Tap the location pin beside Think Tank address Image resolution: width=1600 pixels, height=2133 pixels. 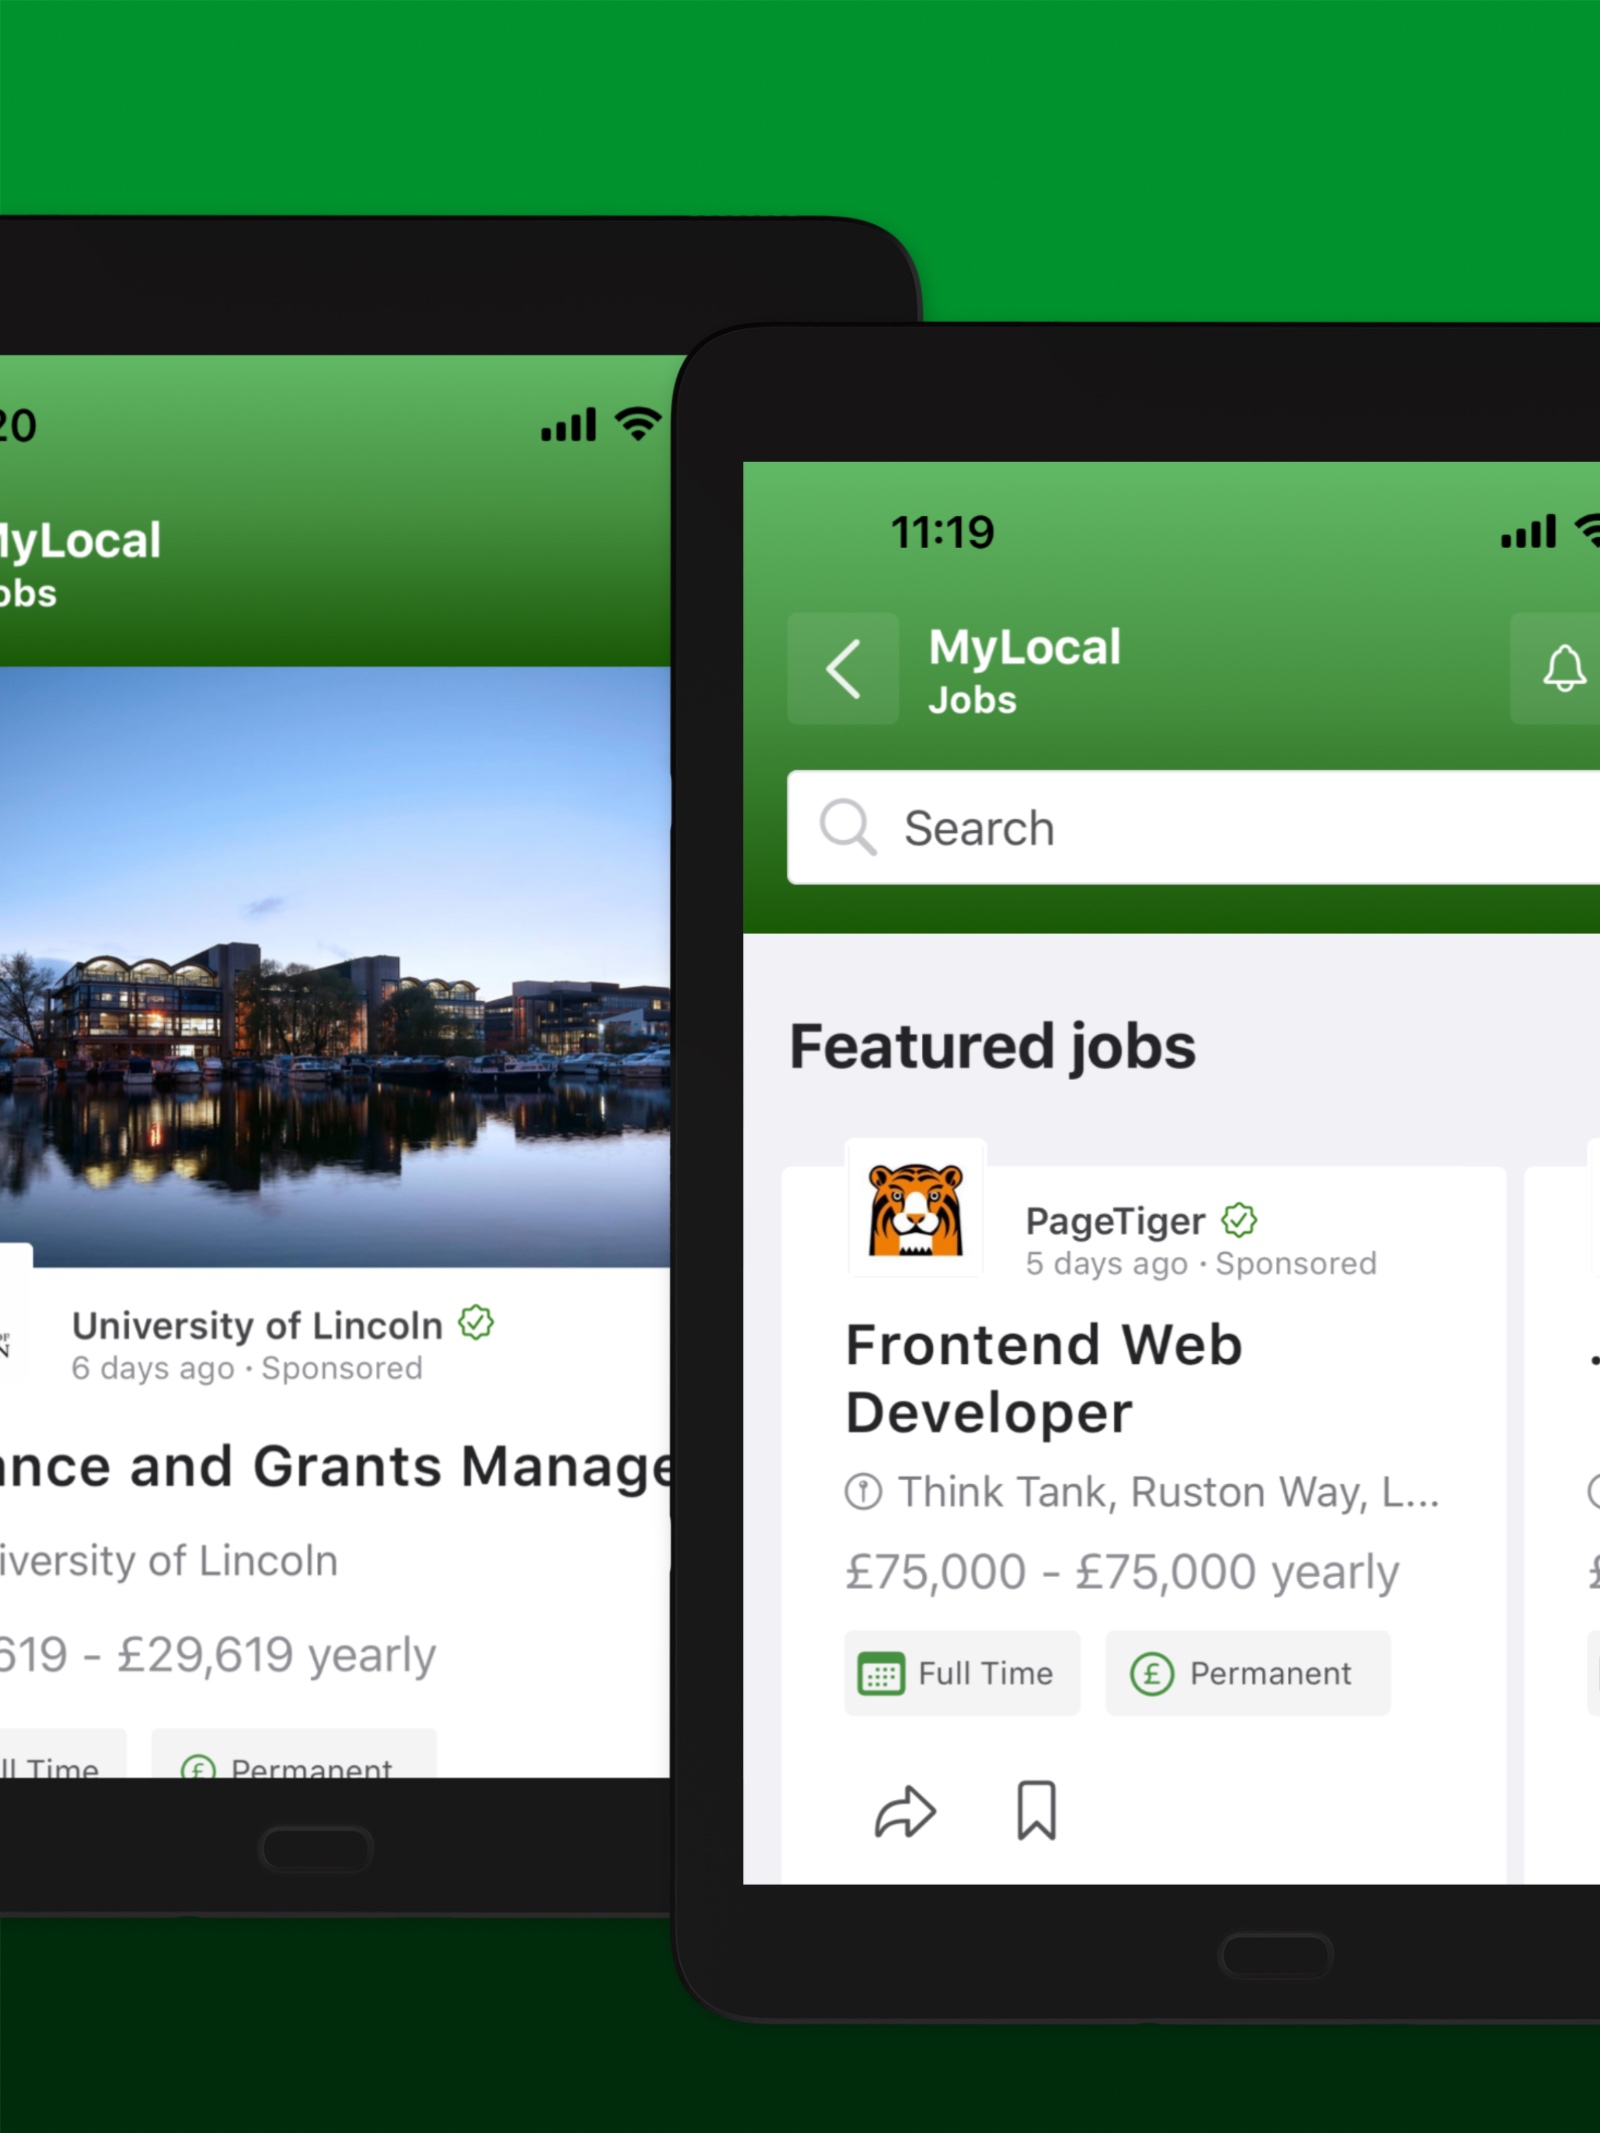(x=863, y=1492)
